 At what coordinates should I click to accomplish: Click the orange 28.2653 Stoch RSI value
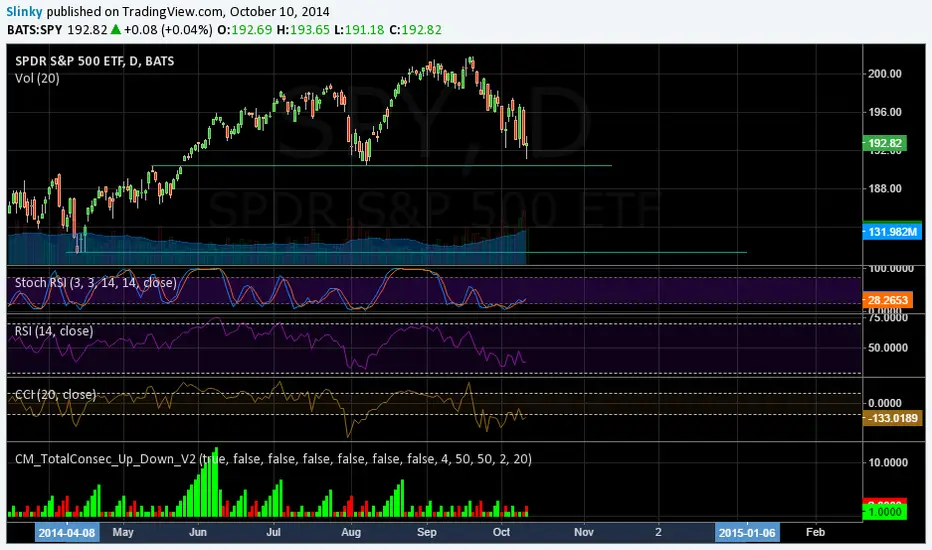(887, 300)
